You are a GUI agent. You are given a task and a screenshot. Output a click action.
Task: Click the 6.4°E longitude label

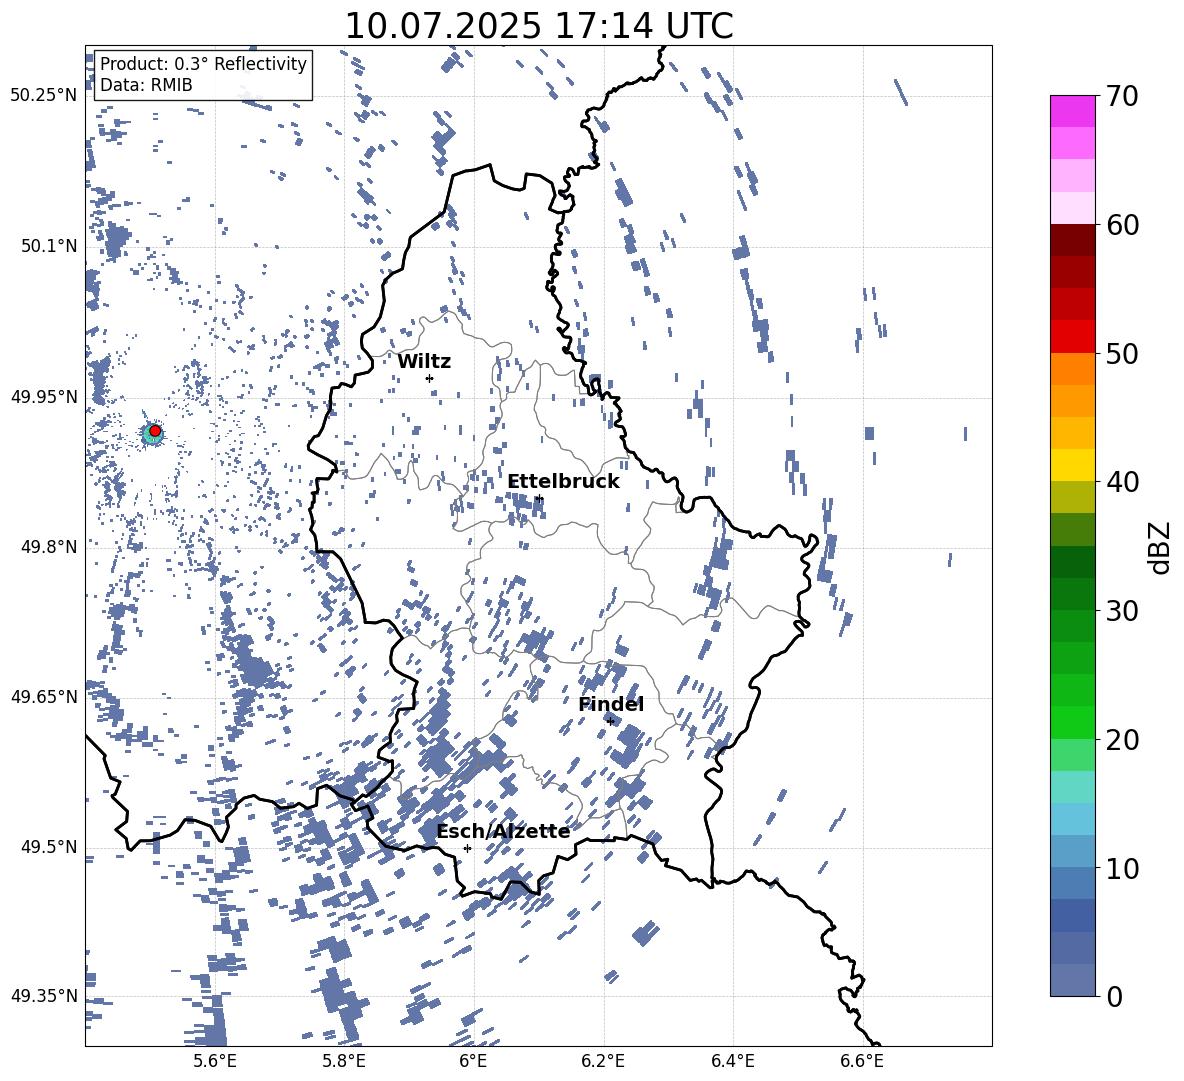(732, 1062)
